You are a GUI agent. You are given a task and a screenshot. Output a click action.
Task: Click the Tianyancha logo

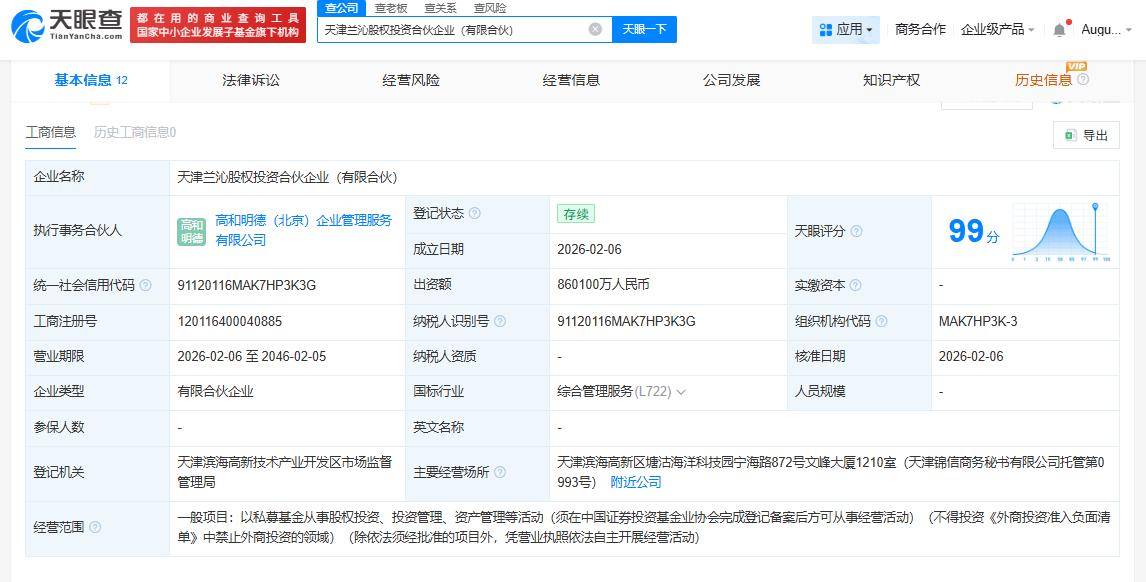click(x=67, y=26)
